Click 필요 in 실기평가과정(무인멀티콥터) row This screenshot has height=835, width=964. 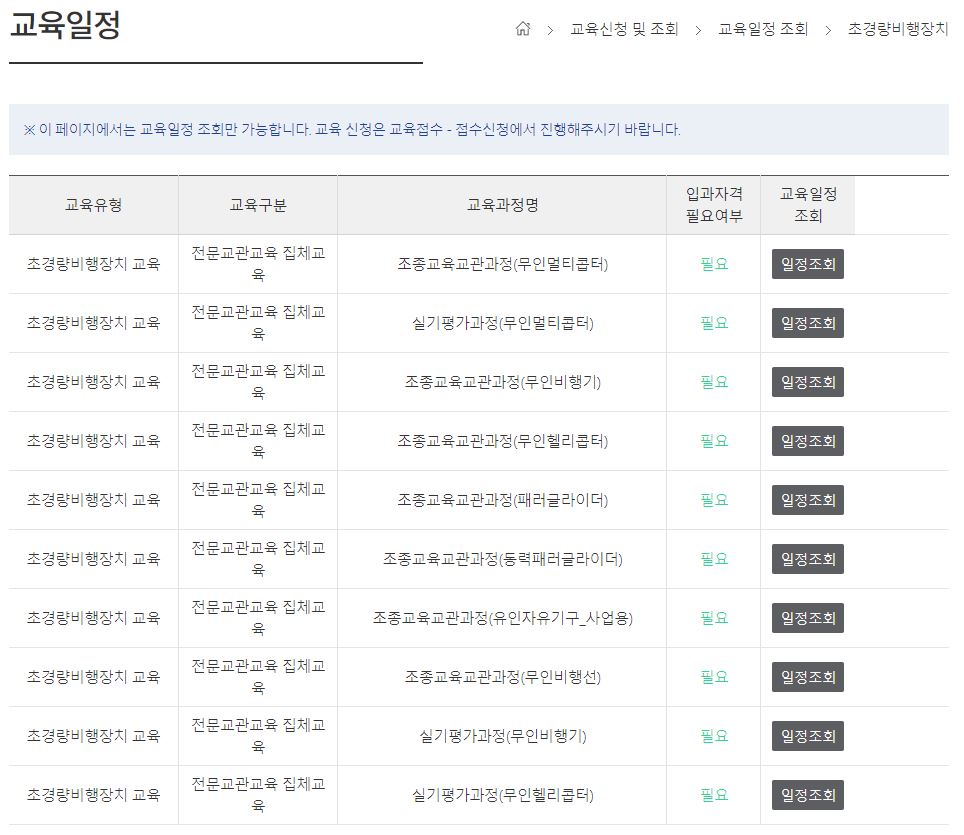coord(714,323)
